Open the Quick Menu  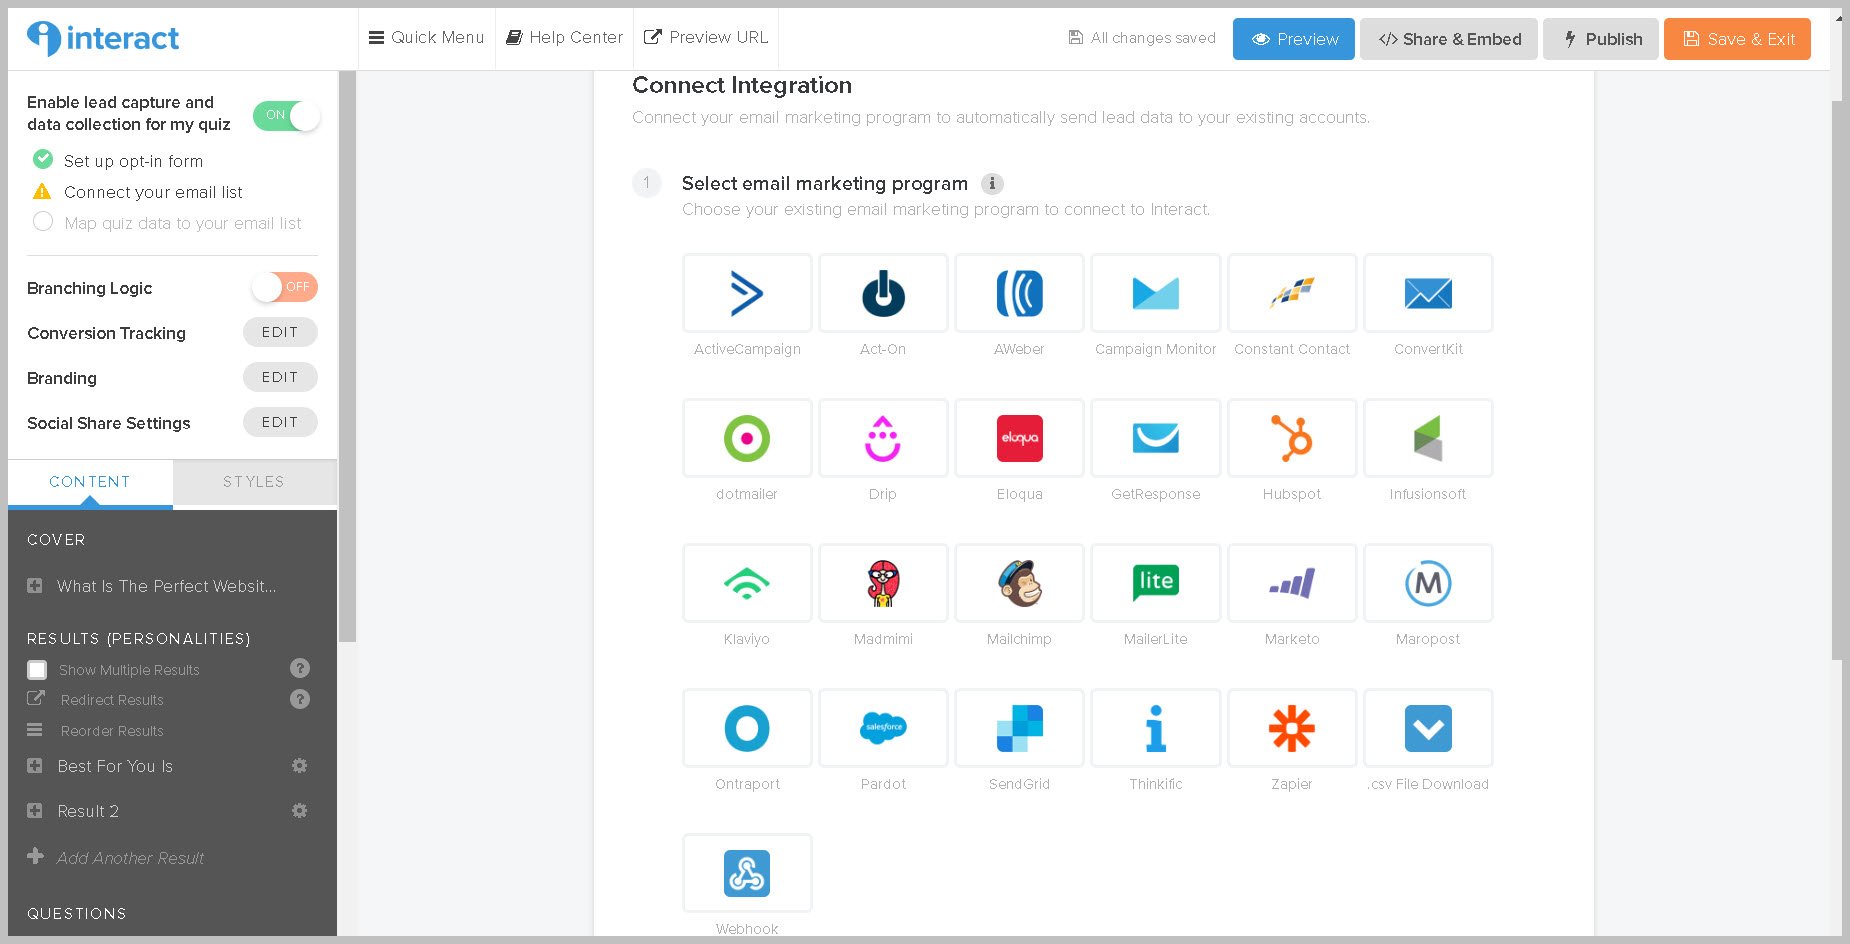point(427,38)
